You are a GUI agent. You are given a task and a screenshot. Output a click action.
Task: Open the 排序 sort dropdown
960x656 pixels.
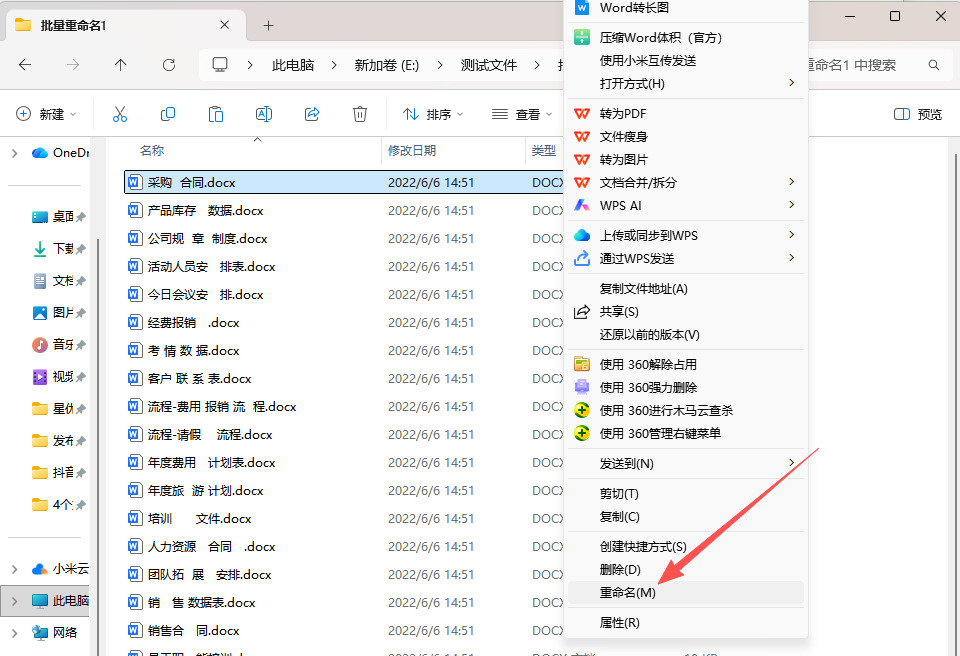click(x=433, y=114)
